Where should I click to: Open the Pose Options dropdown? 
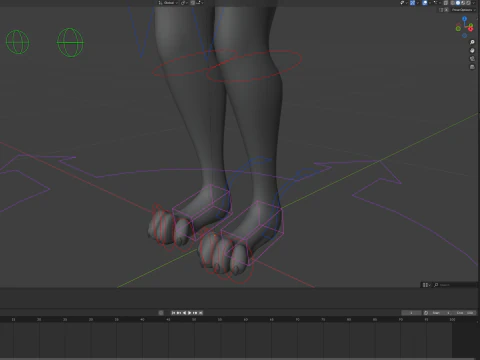pos(464,10)
